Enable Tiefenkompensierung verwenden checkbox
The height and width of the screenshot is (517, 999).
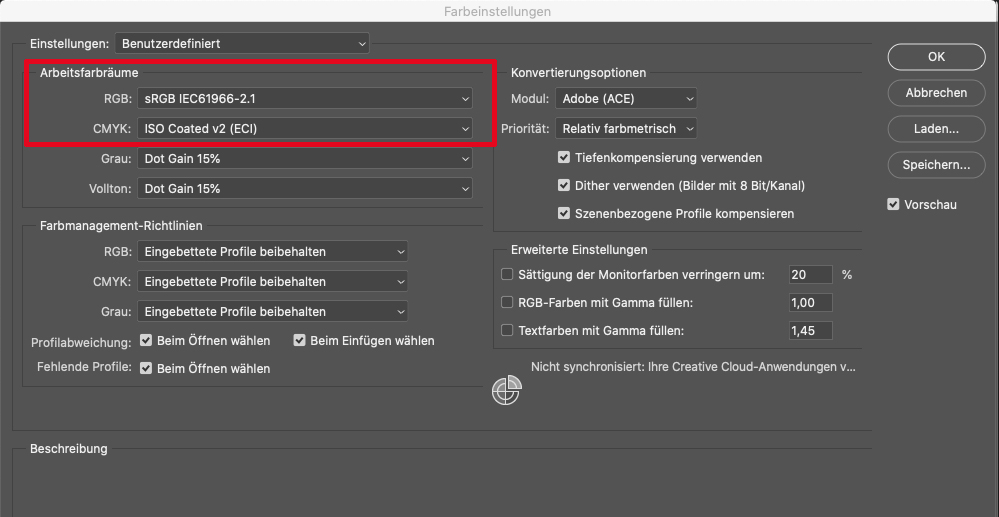[565, 158]
